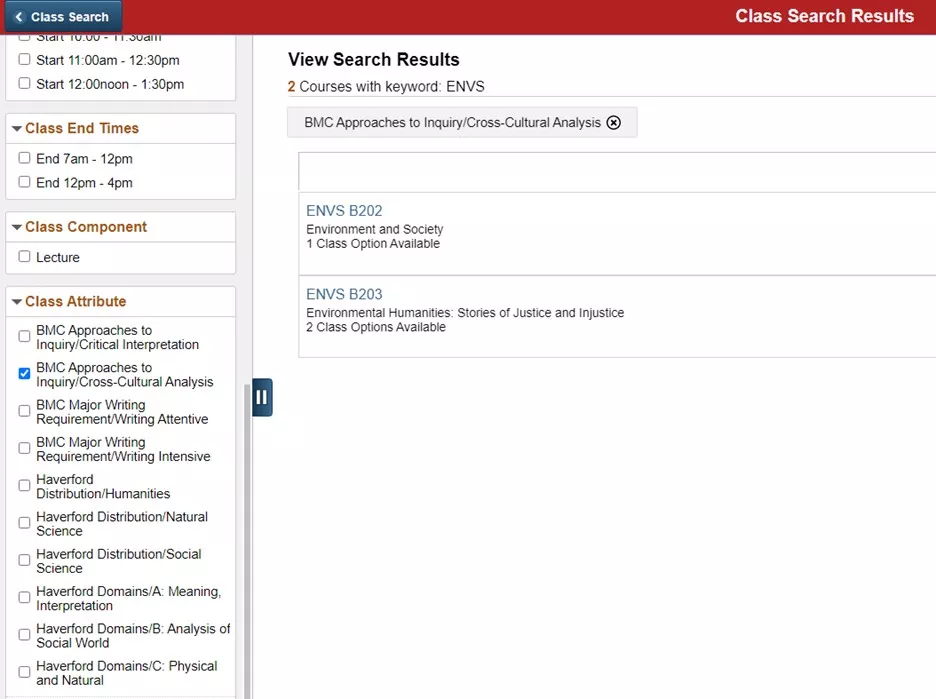Enable BMC Approaches to Inquiry/Critical Interpretation

click(24, 337)
